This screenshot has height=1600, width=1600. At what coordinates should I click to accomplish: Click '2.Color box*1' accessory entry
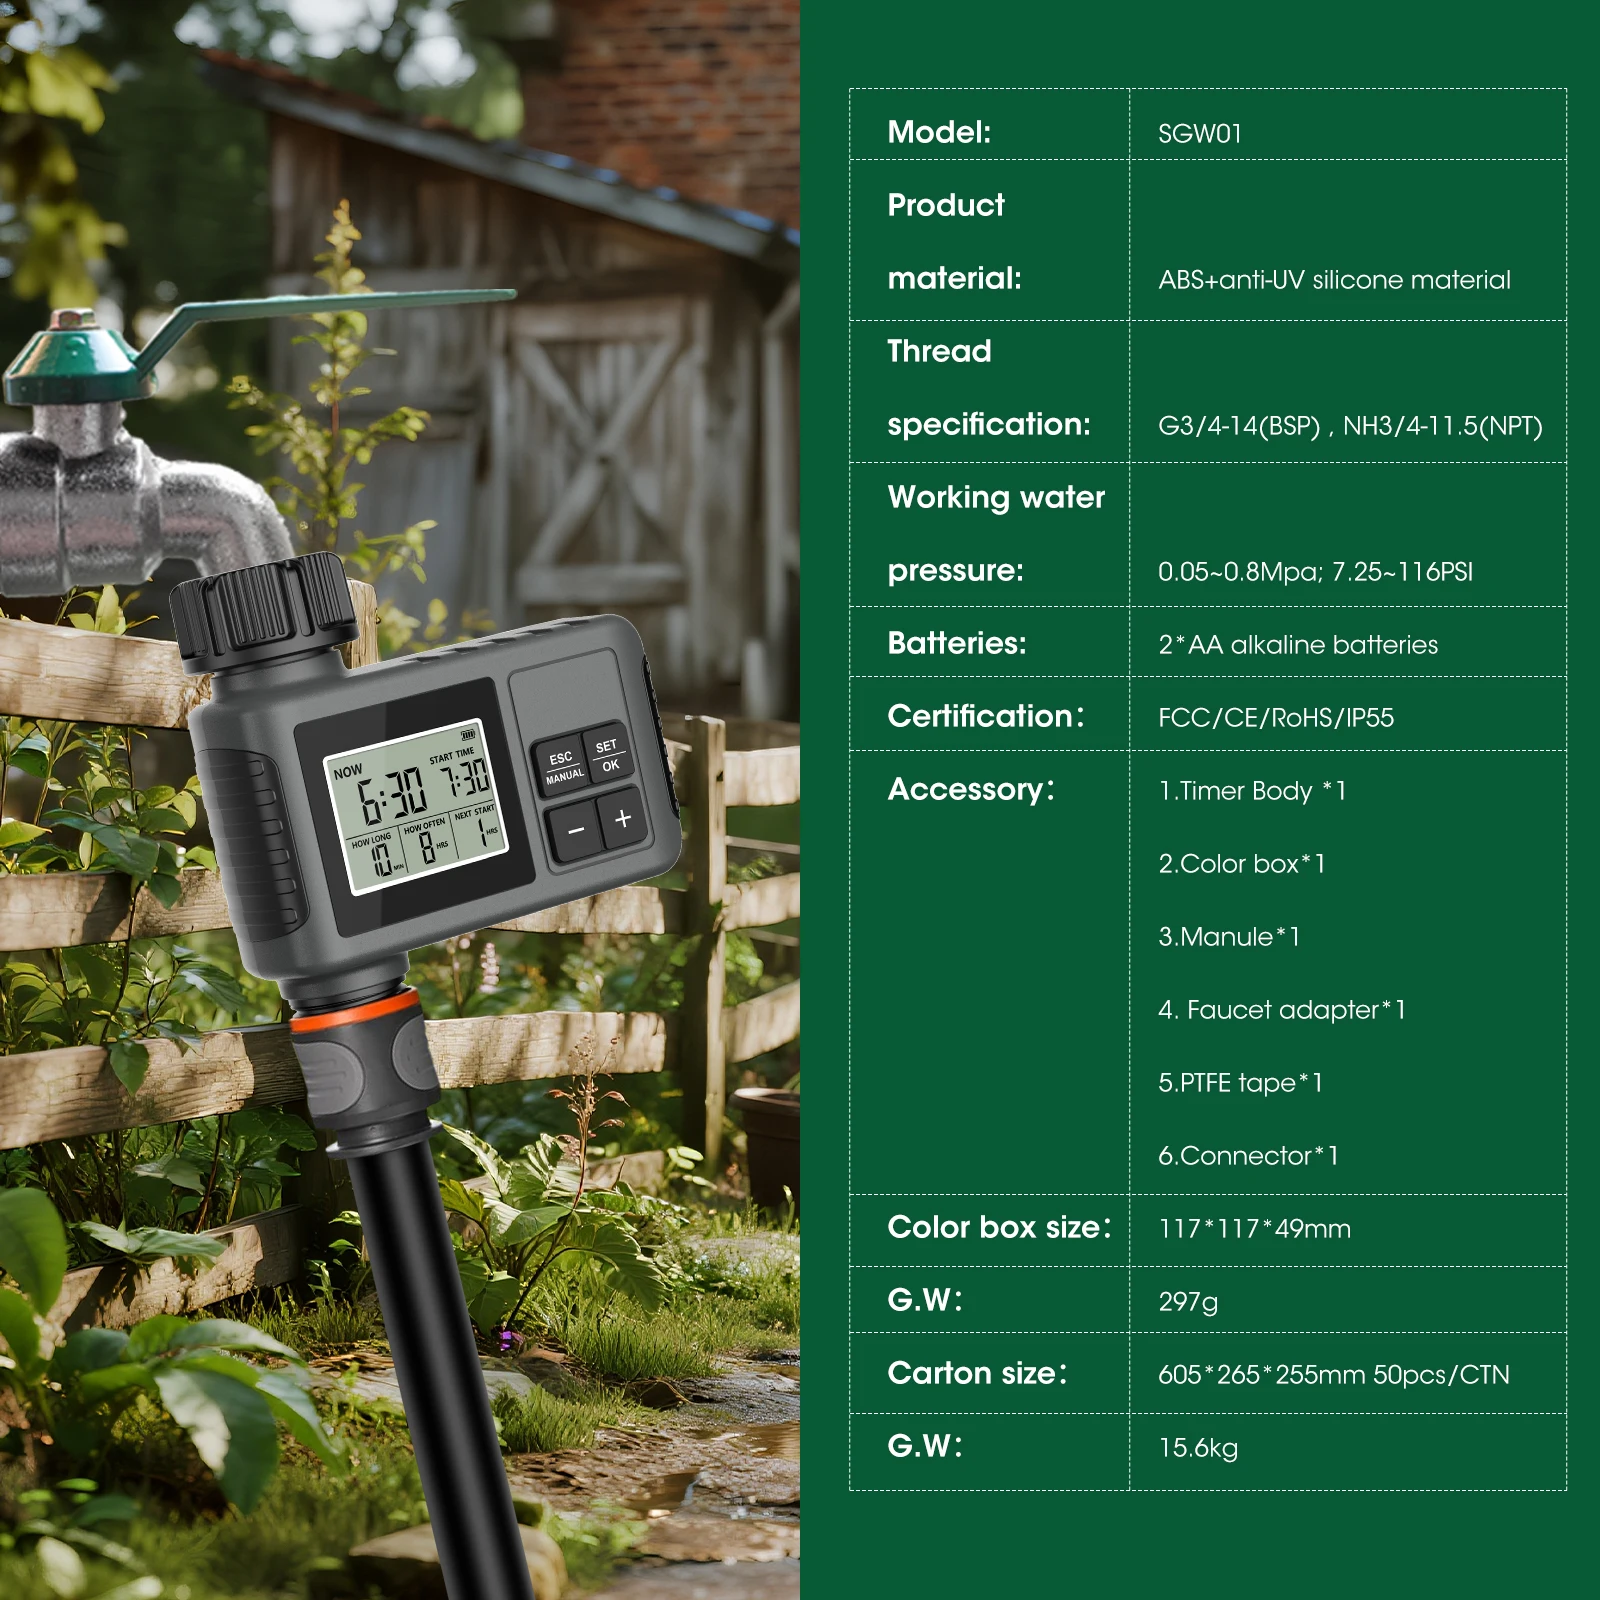click(1242, 864)
